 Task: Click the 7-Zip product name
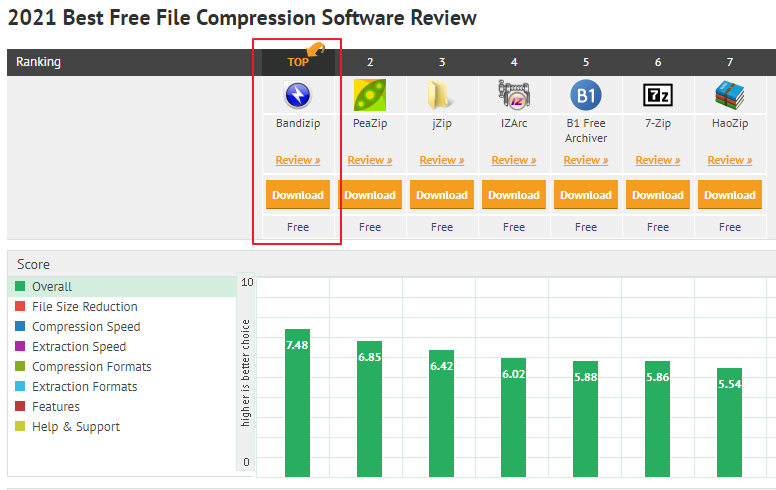tap(658, 123)
